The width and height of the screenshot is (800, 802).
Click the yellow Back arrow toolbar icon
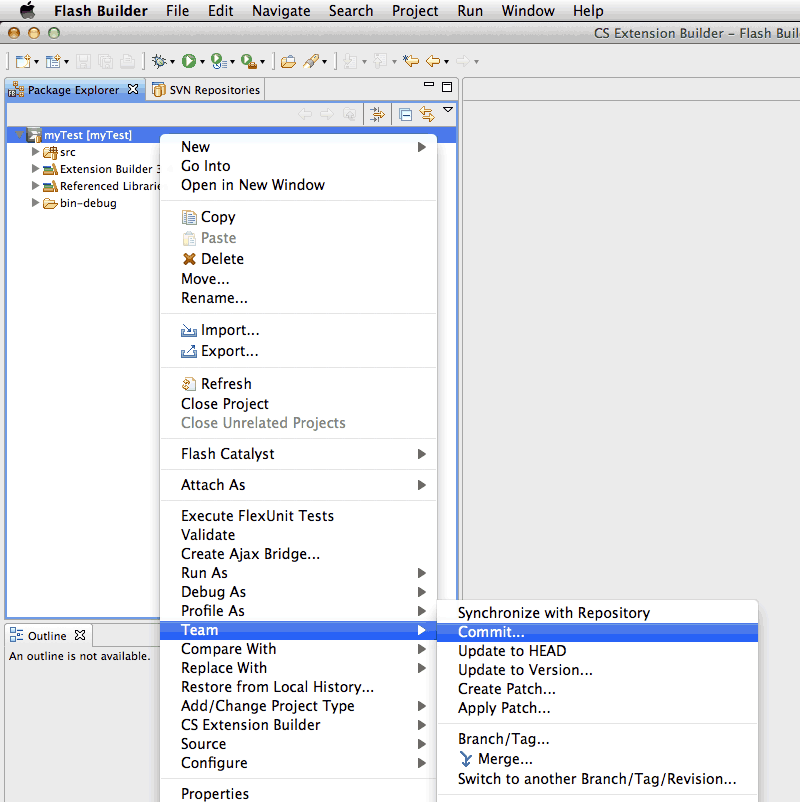coord(433,61)
